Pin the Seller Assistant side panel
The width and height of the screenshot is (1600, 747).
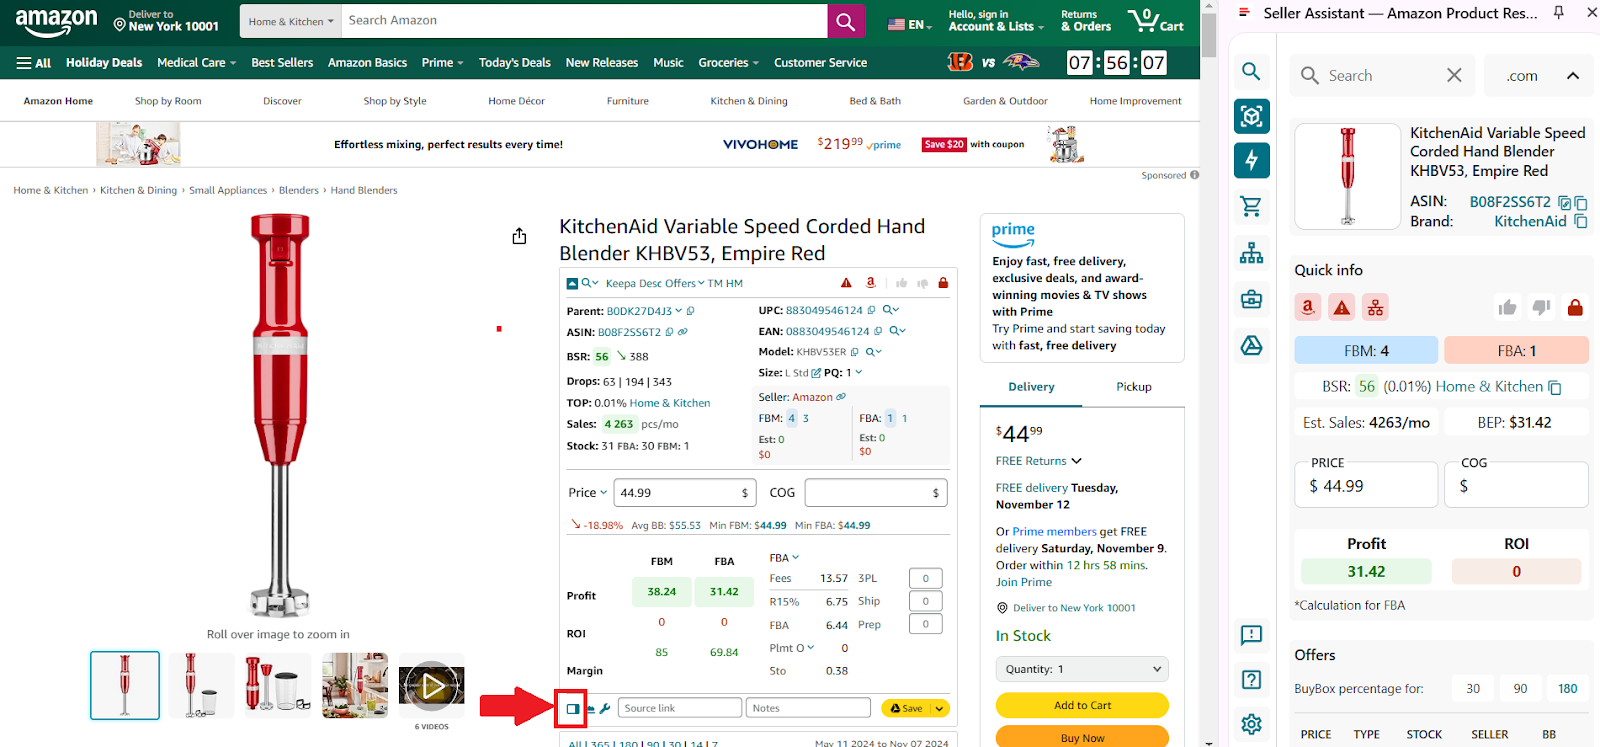point(1559,13)
